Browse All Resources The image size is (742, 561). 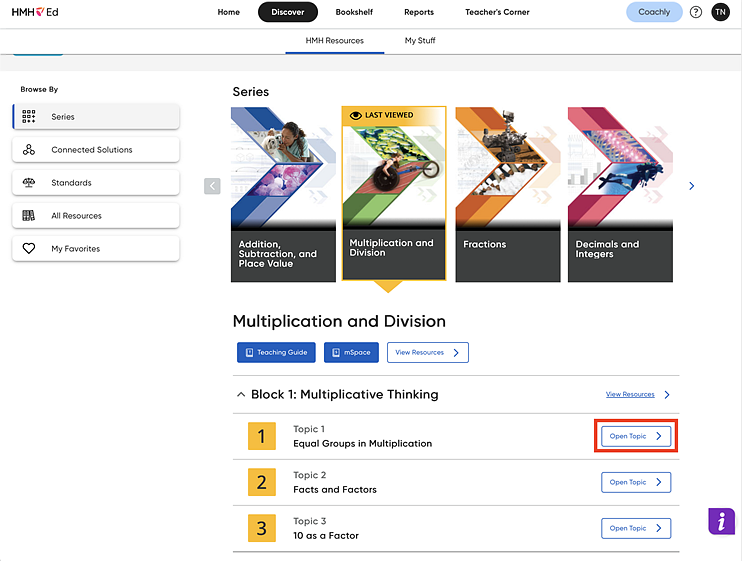[x=96, y=216]
